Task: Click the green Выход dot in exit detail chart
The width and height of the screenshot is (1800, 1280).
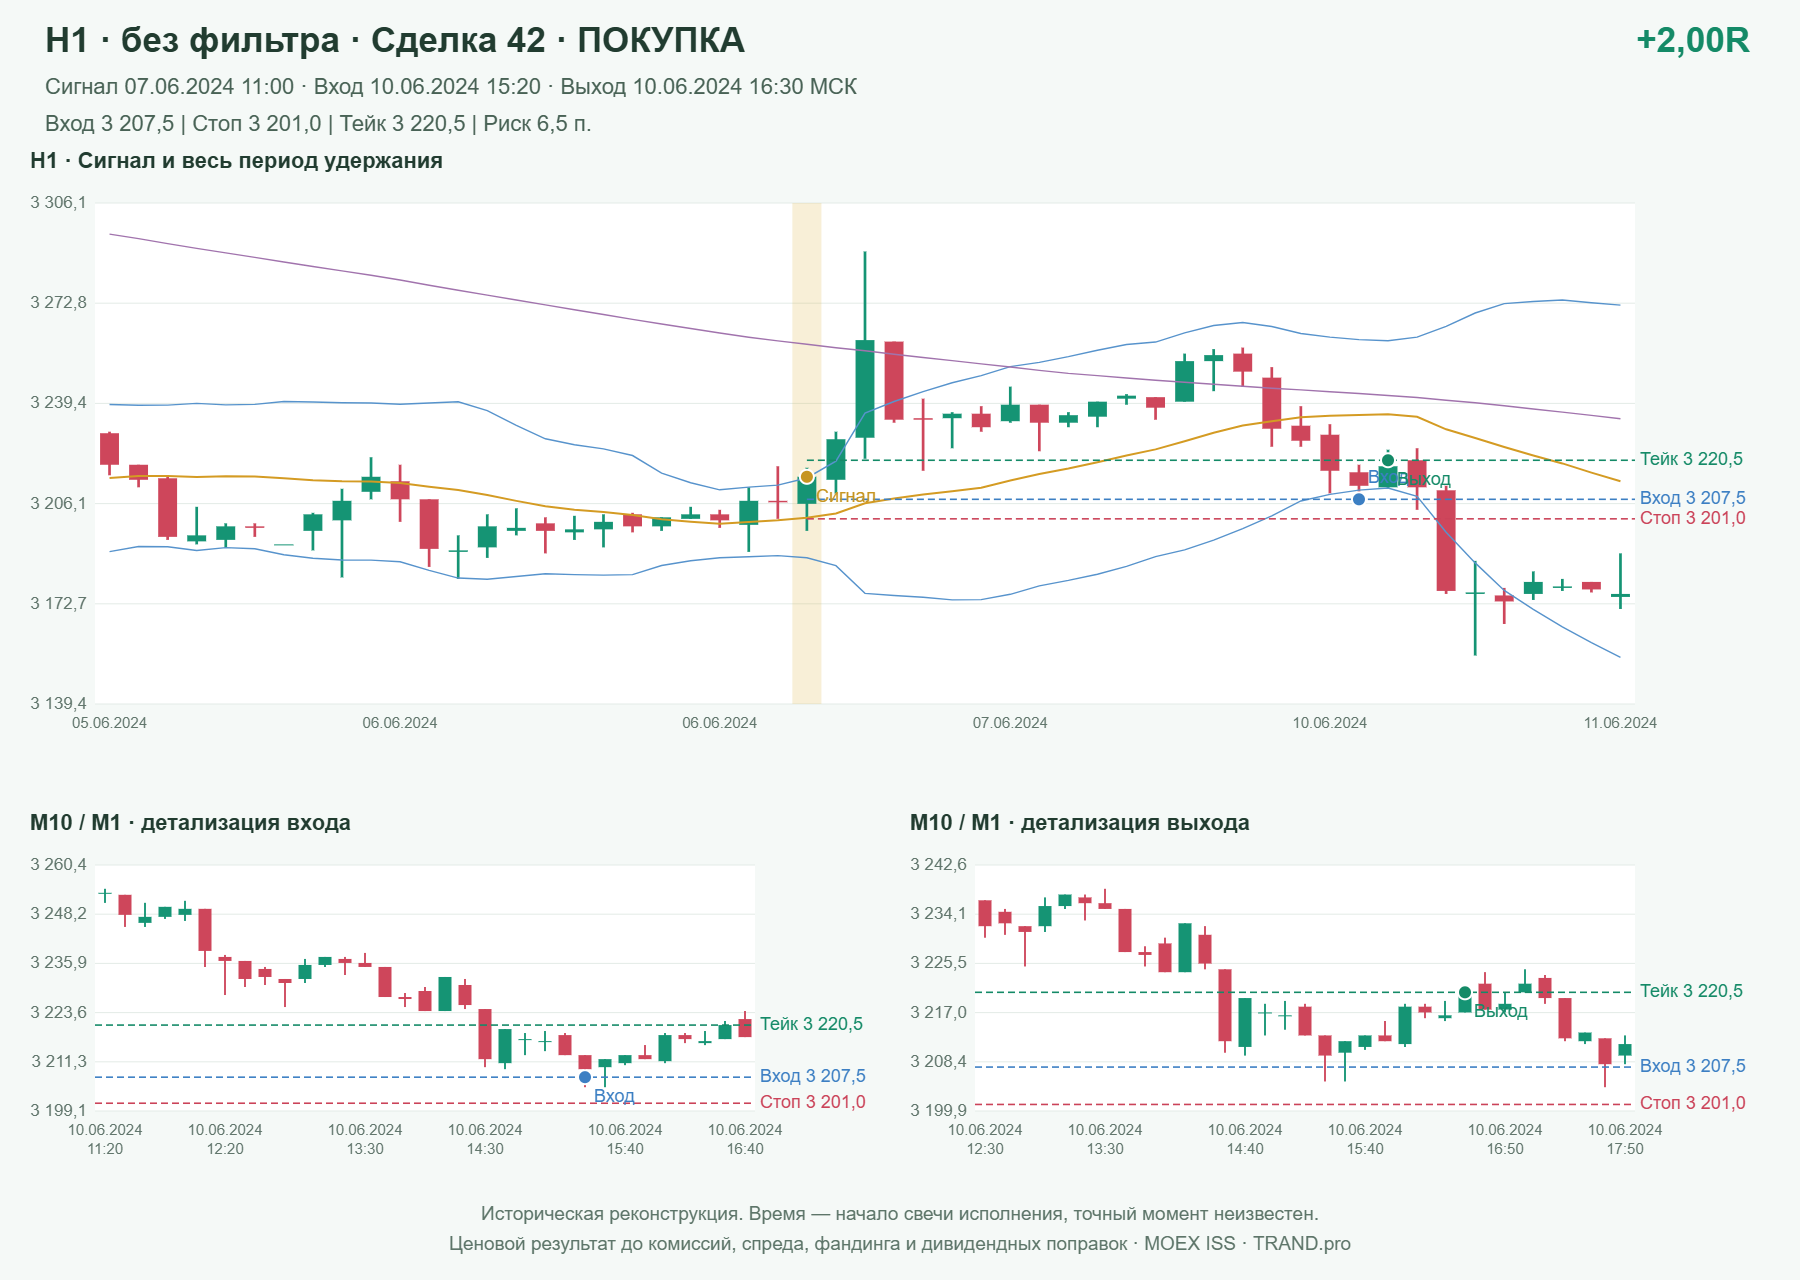Action: (x=1465, y=993)
